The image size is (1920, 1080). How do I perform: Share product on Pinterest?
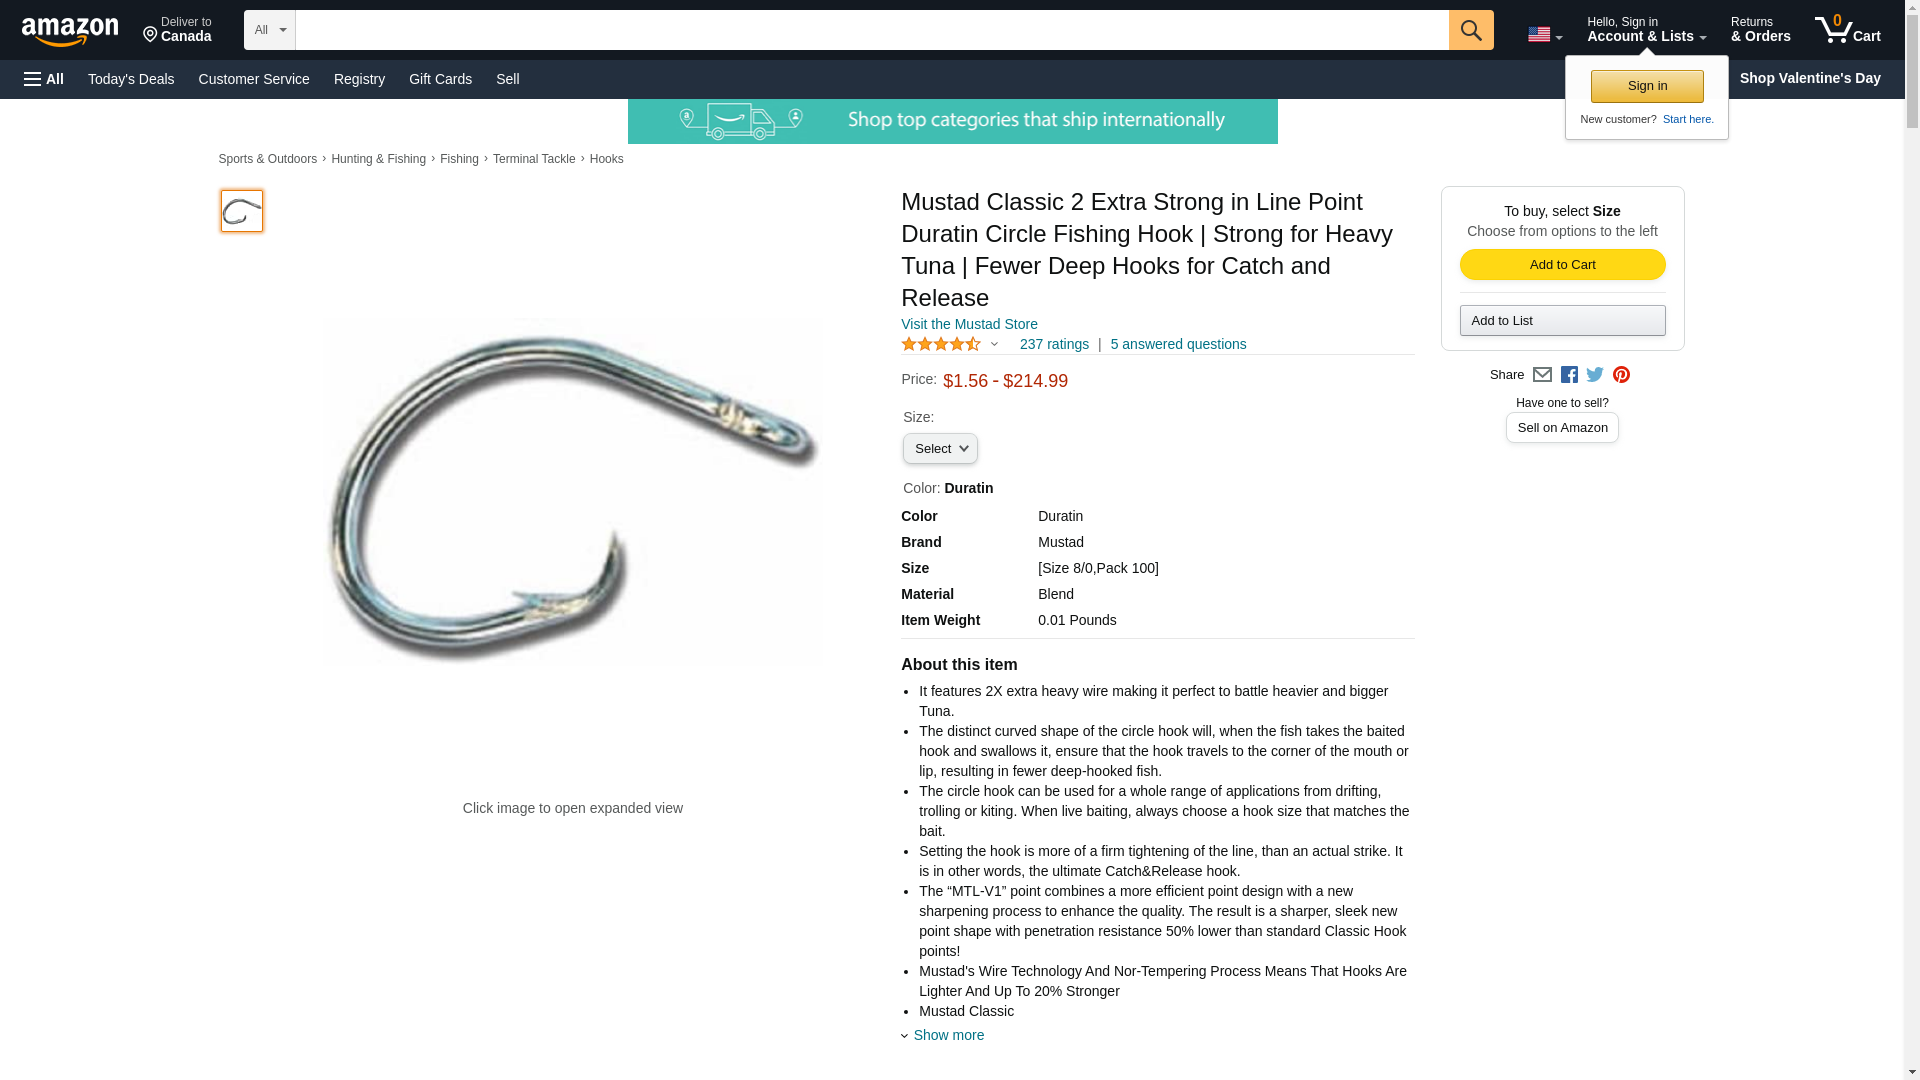point(1621,375)
